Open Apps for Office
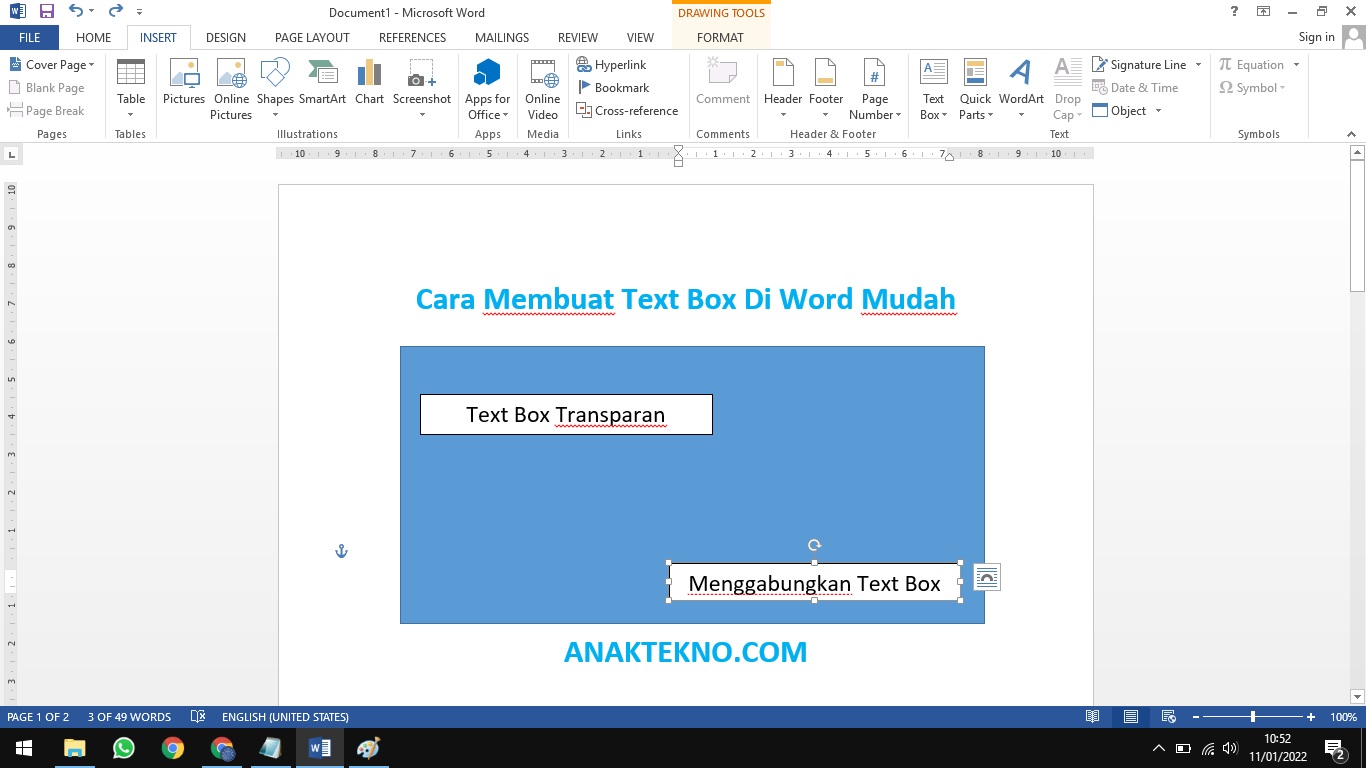Viewport: 1366px width, 768px height. click(x=487, y=89)
